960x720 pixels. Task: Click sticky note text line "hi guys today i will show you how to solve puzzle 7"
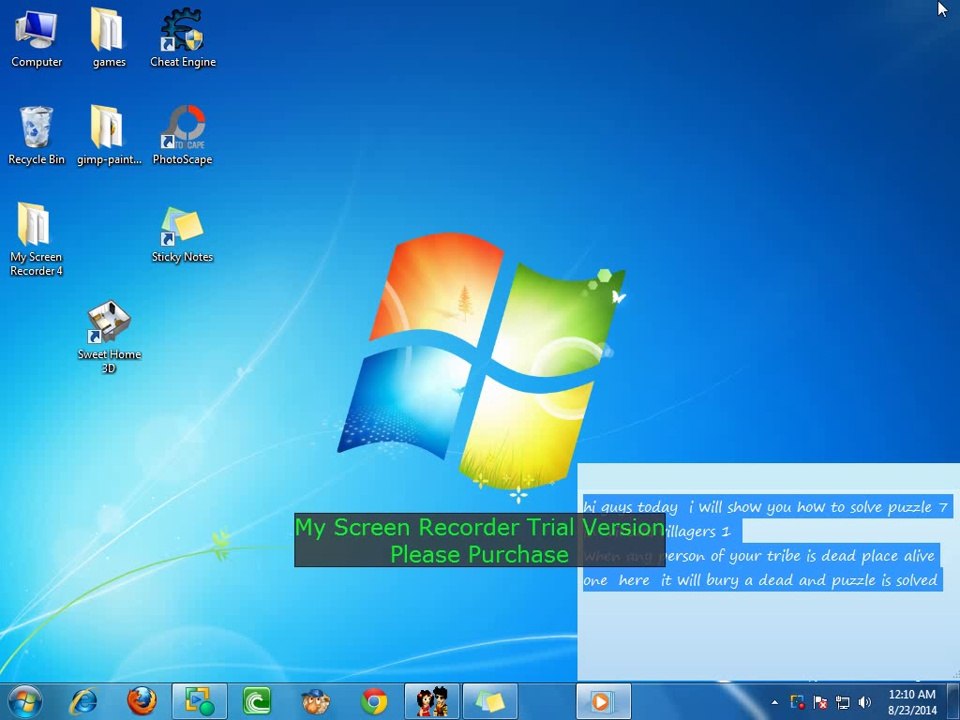pos(765,507)
